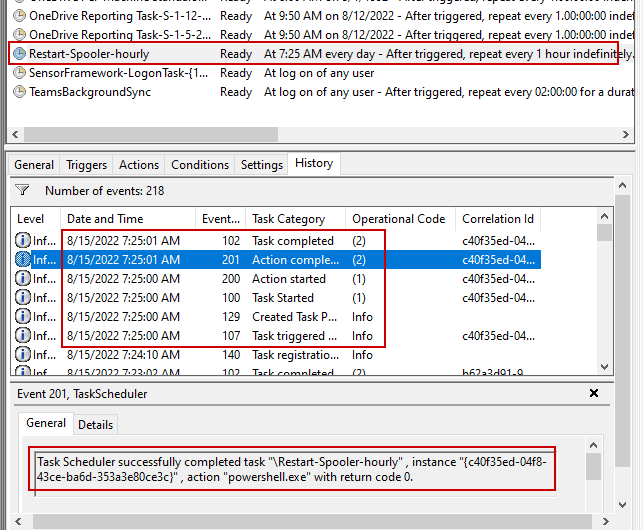Click info icon of Action started event 200
This screenshot has width=643, height=530.
pyautogui.click(x=24, y=279)
